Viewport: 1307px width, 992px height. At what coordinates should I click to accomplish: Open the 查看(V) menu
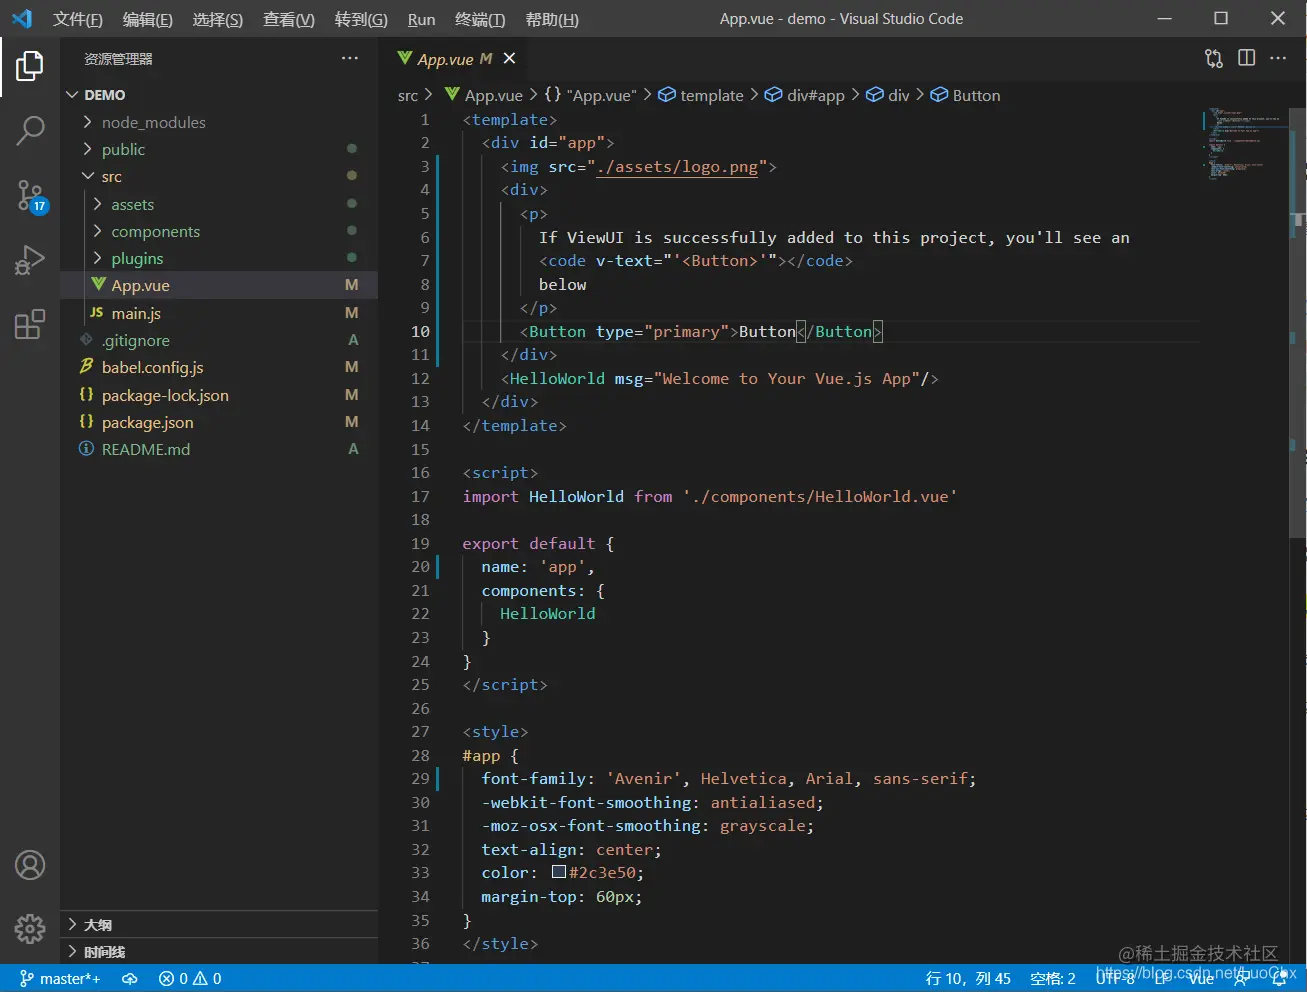point(289,19)
